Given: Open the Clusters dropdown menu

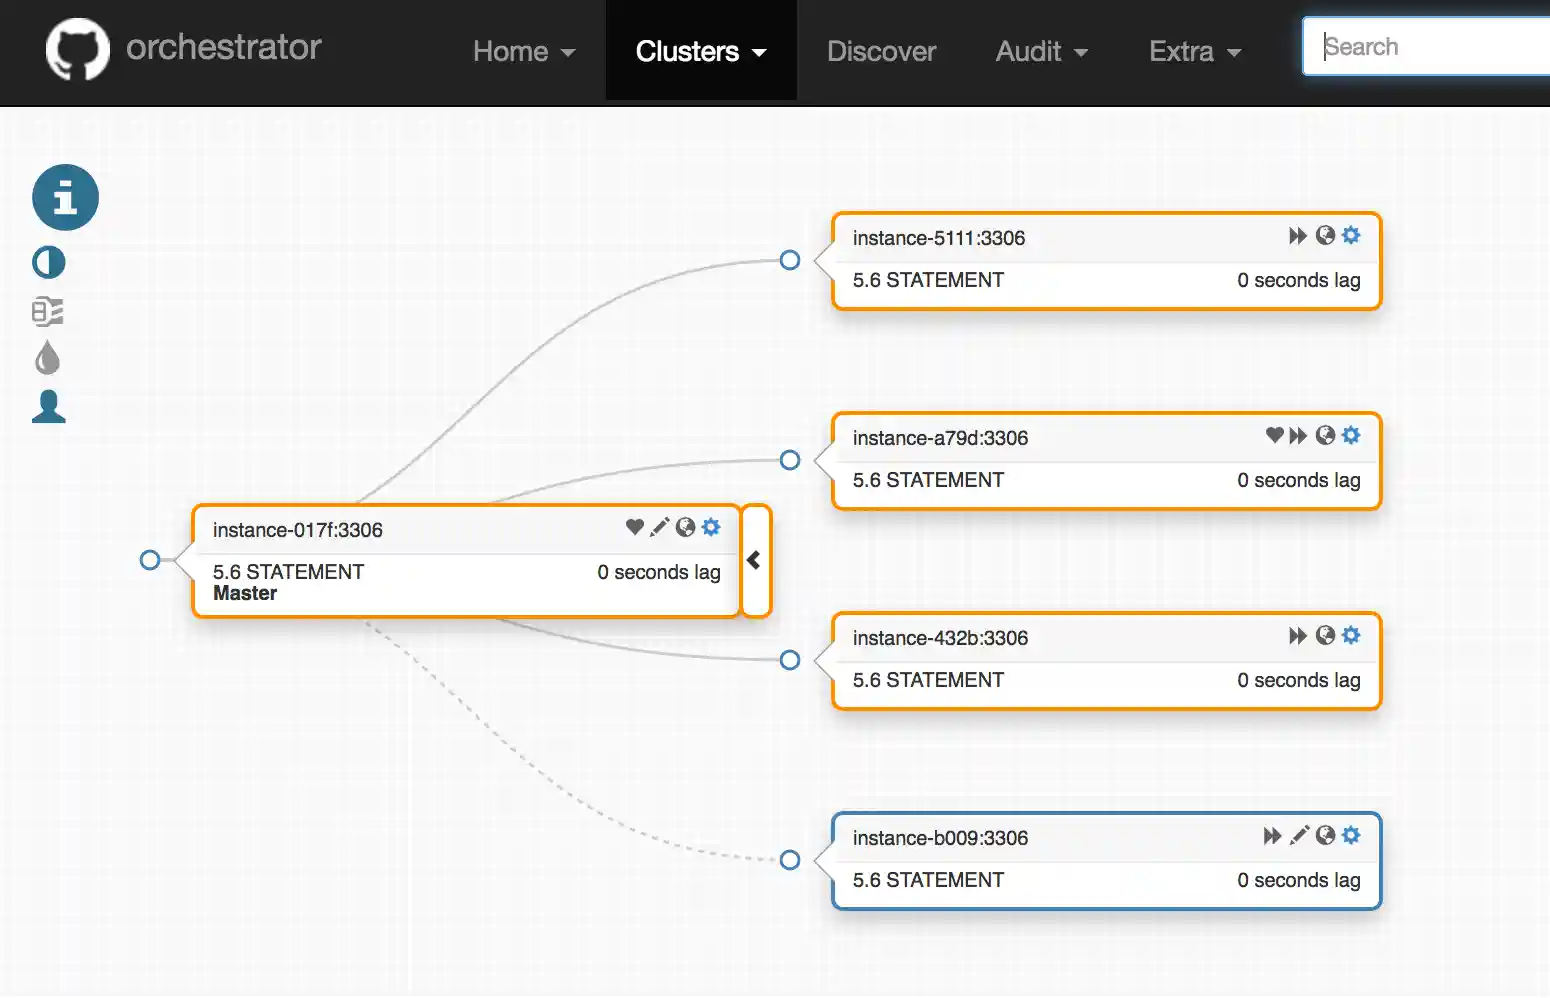Looking at the screenshot, I should pyautogui.click(x=700, y=51).
